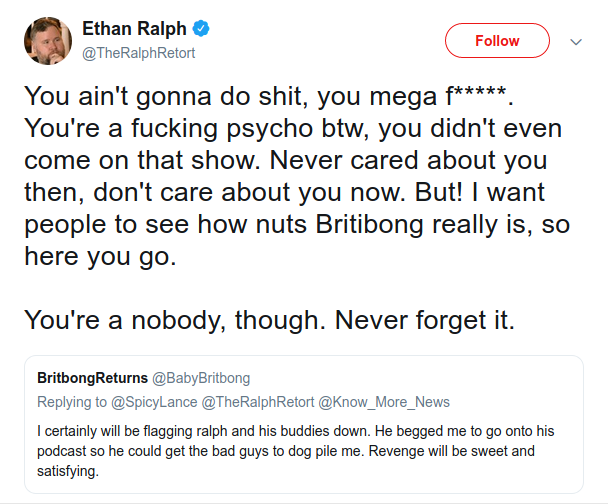Click the 'Replying to' label in quoted tweet
The image size is (608, 504).
pyautogui.click(x=72, y=402)
